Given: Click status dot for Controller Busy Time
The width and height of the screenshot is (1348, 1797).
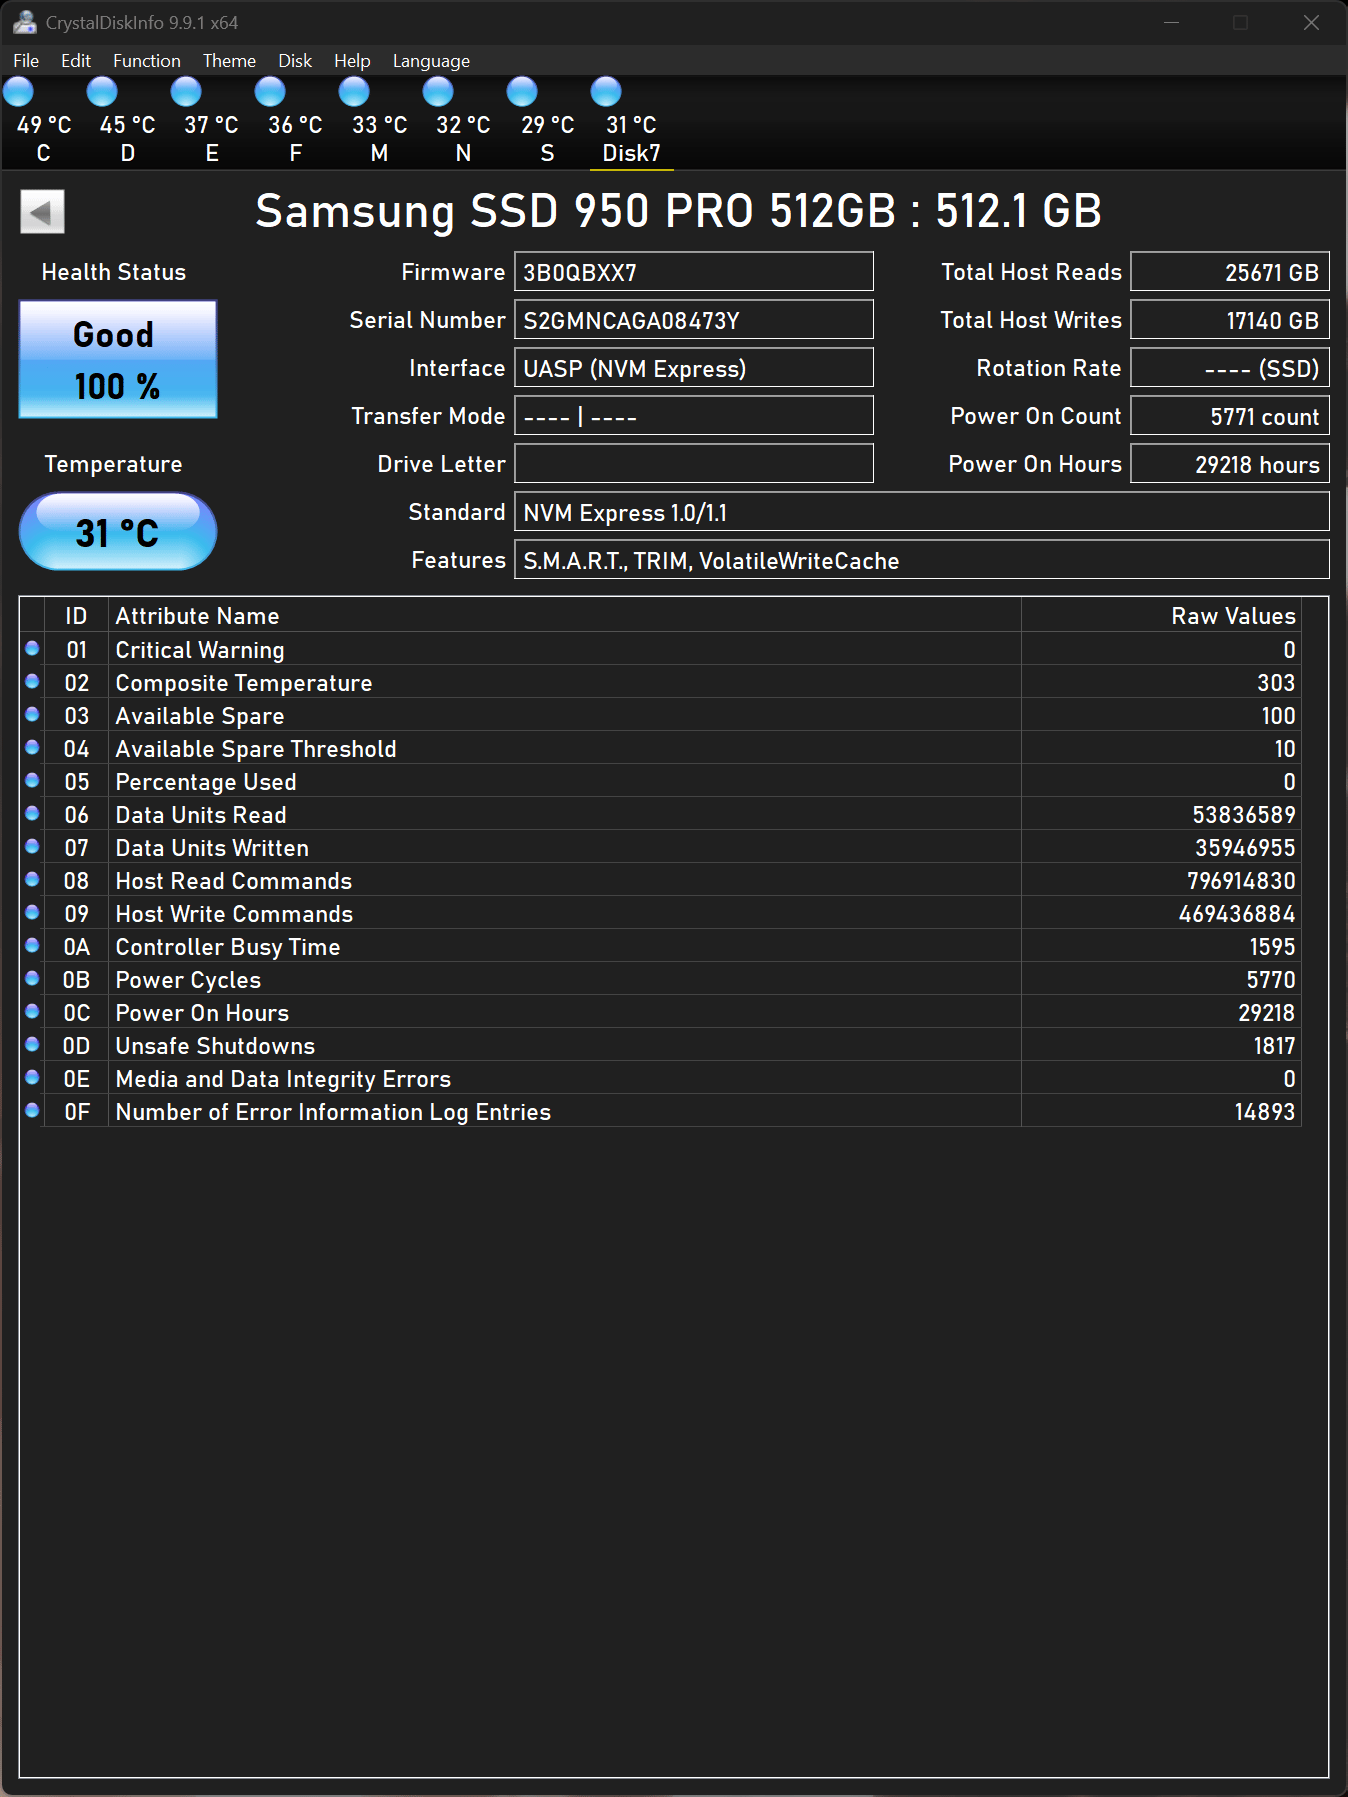Looking at the screenshot, I should (x=32, y=945).
